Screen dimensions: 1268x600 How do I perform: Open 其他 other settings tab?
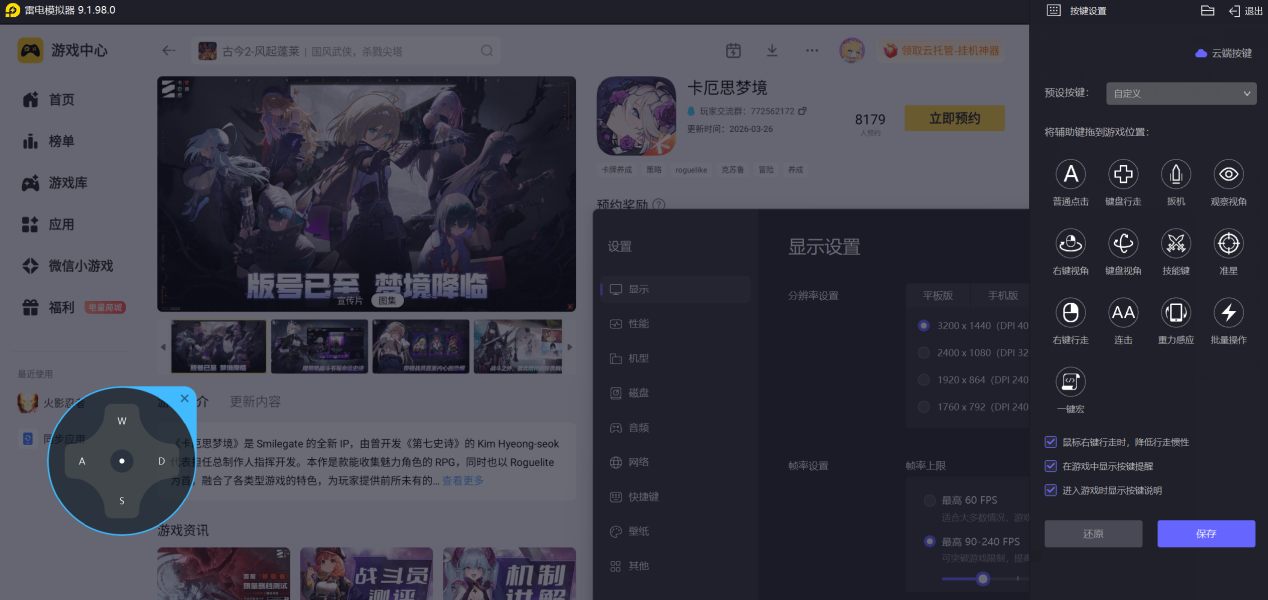(x=675, y=566)
